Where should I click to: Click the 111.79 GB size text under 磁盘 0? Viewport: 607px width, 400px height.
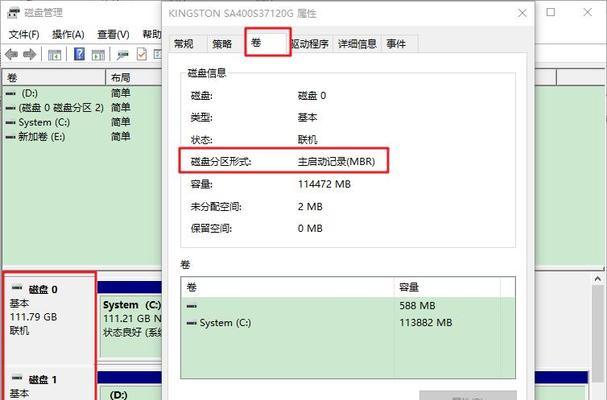pyautogui.click(x=33, y=317)
